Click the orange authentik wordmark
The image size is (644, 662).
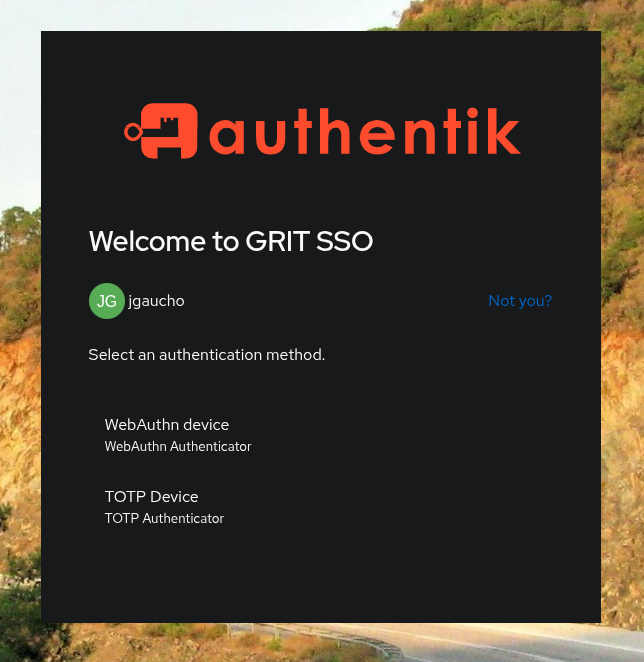(365, 131)
